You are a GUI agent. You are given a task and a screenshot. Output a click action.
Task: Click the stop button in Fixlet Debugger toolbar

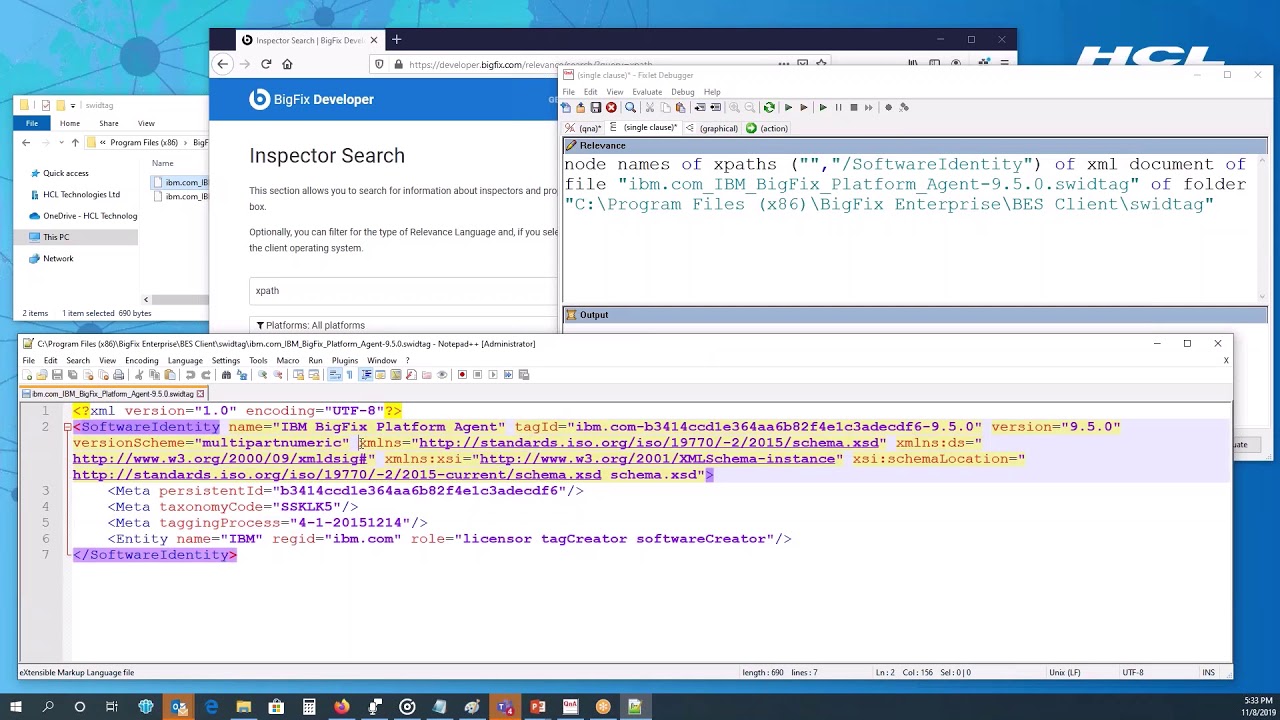pos(854,108)
